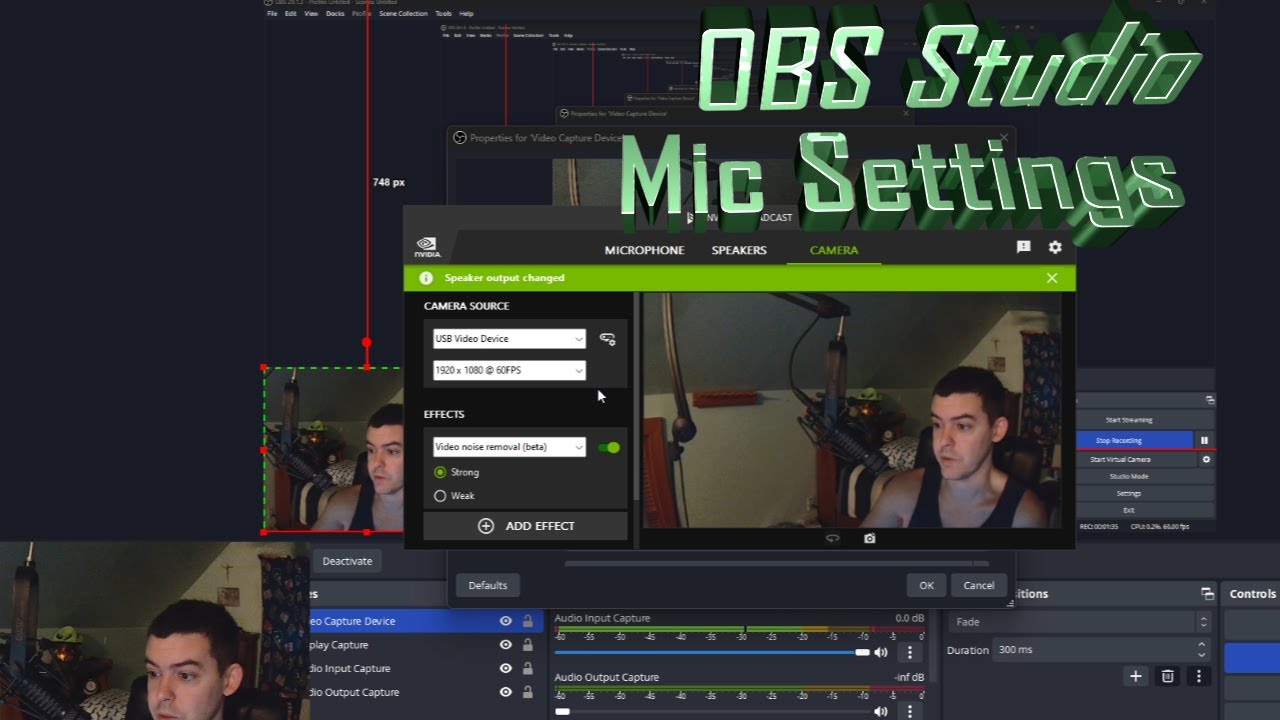The image size is (1280, 720).
Task: Open NVIDIA Broadcast settings gear
Action: click(1055, 247)
